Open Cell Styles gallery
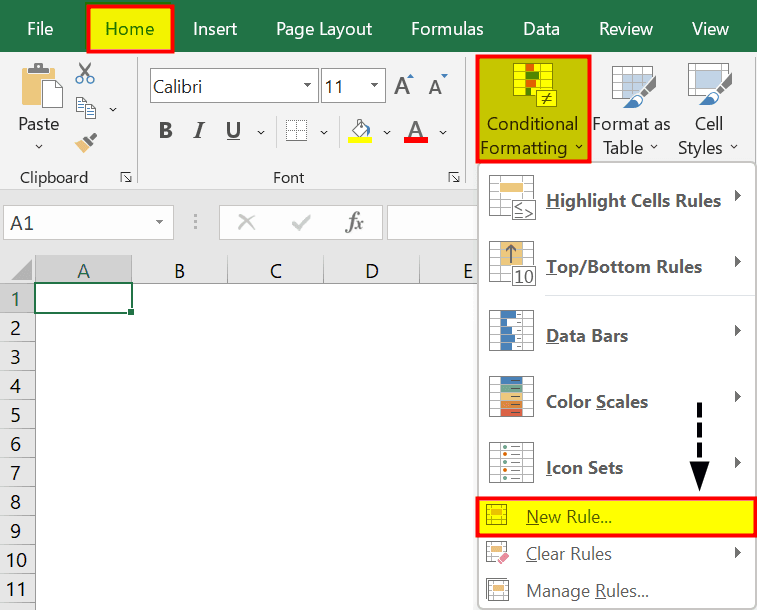Image resolution: width=757 pixels, height=610 pixels. pos(708,110)
